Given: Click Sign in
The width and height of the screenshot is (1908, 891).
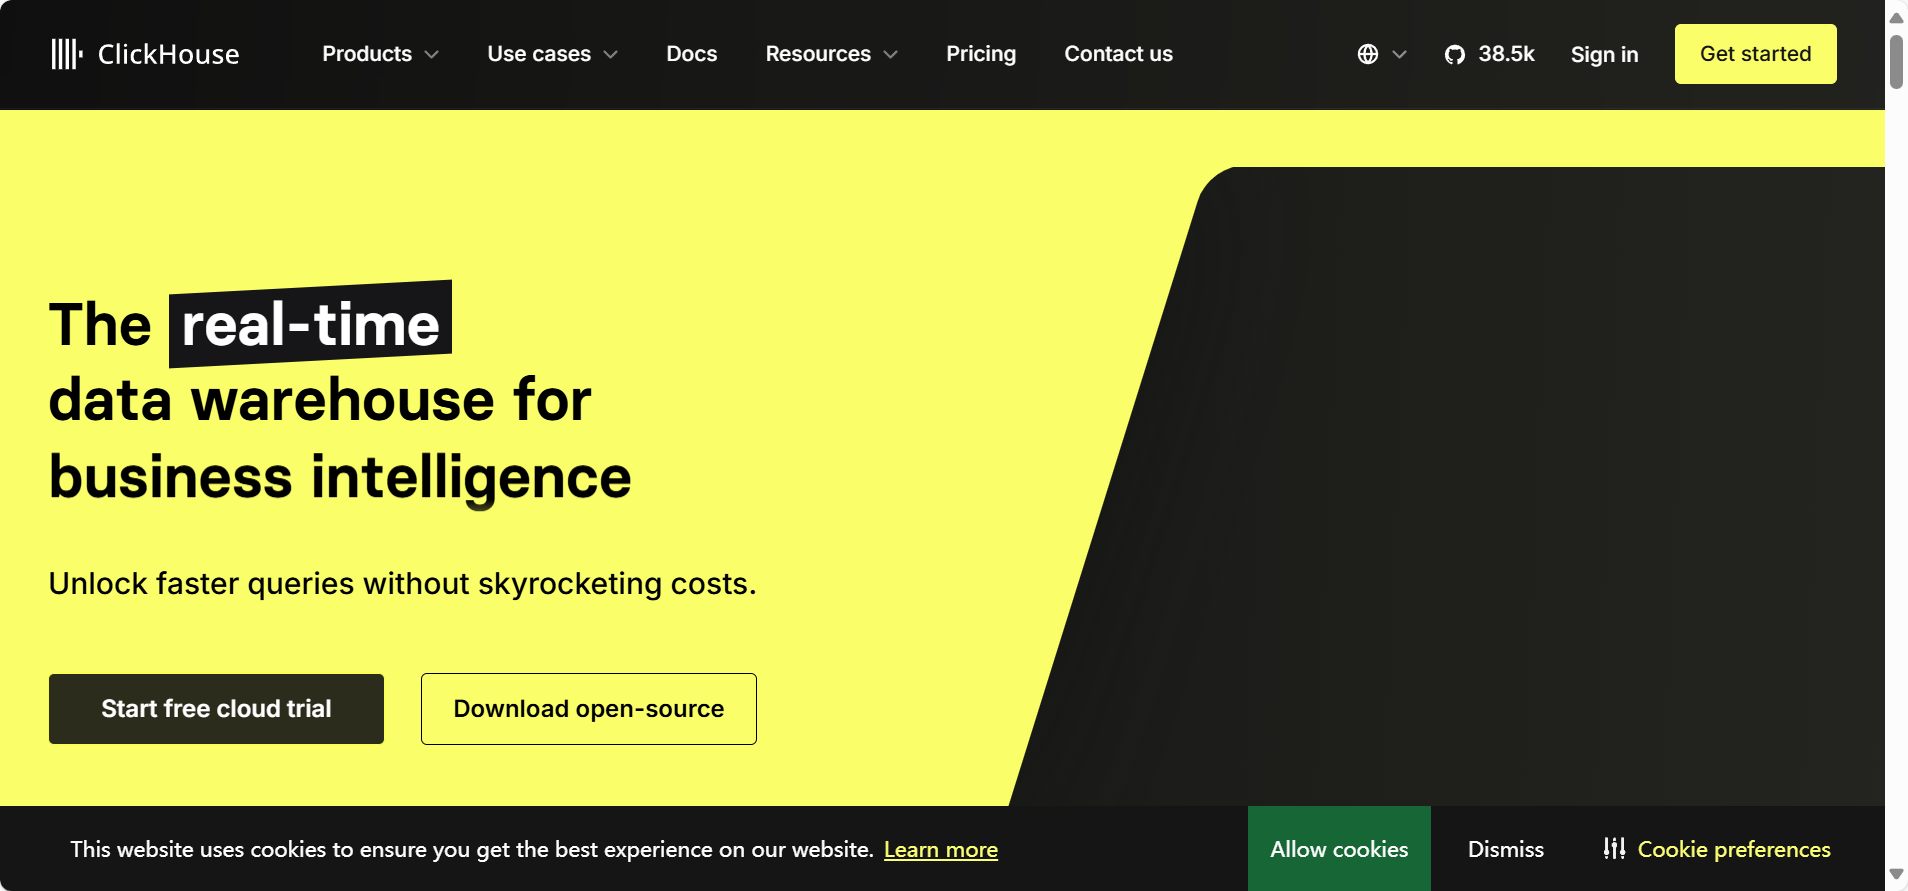Looking at the screenshot, I should point(1604,55).
